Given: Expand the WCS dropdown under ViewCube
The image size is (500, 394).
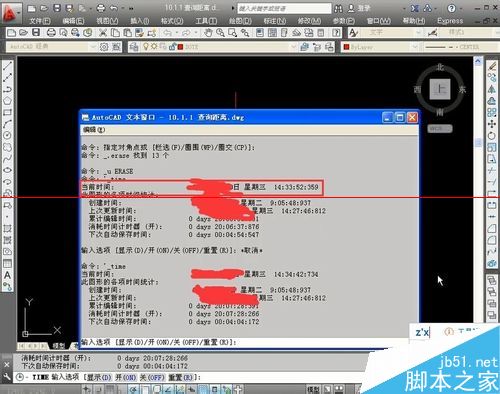Looking at the screenshot, I should 440,128.
